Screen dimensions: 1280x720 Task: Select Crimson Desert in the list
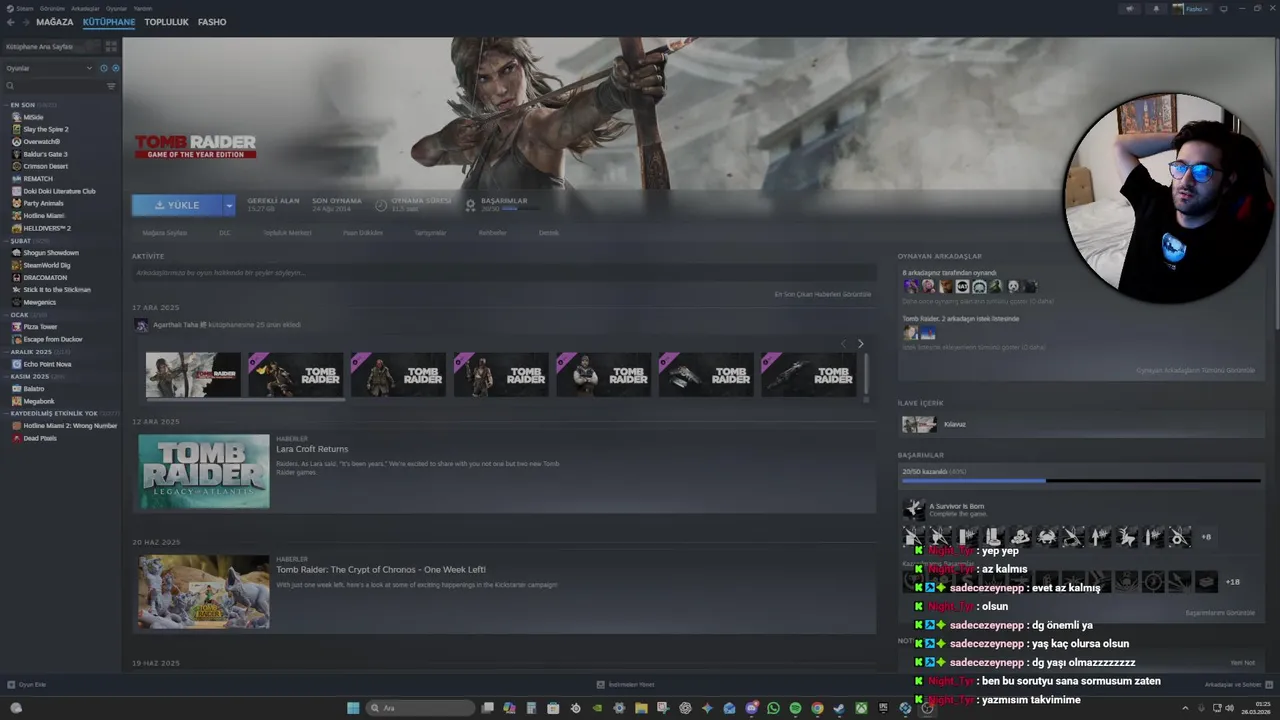coord(45,166)
